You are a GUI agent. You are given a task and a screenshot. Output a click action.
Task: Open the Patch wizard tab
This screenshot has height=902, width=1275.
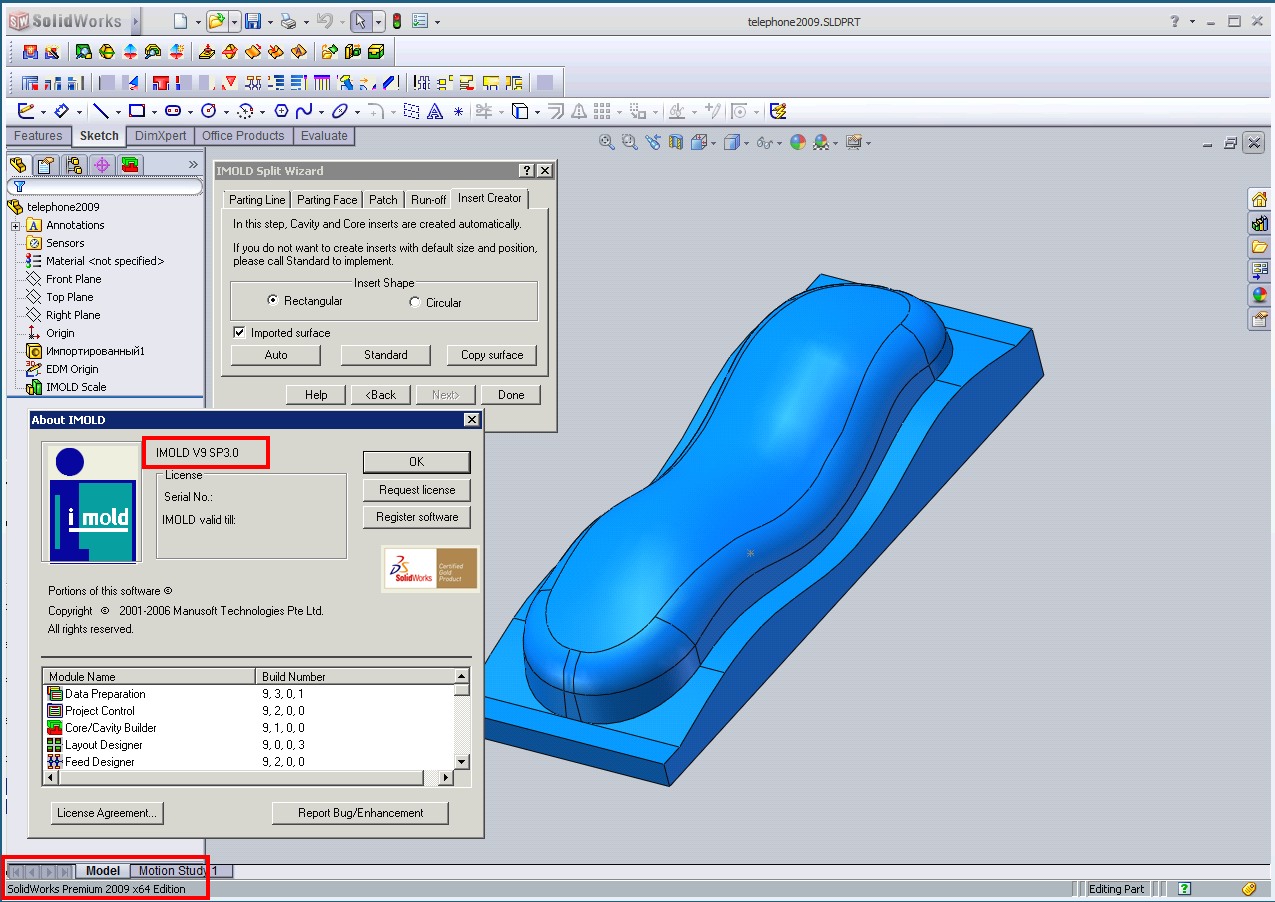[x=383, y=200]
